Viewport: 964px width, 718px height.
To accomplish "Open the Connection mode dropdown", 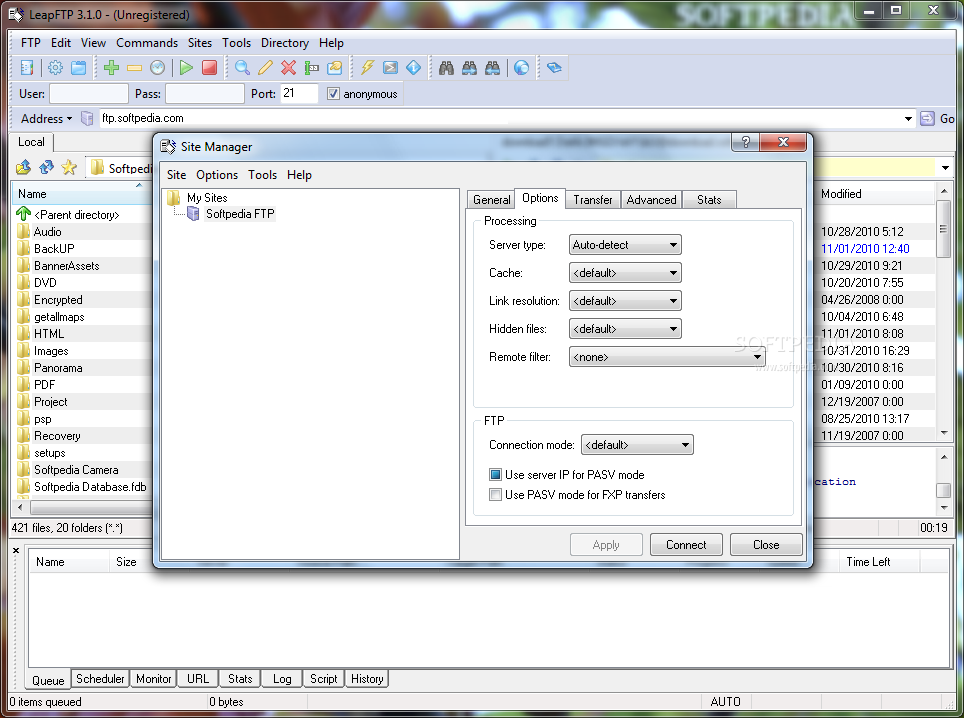I will tap(637, 444).
